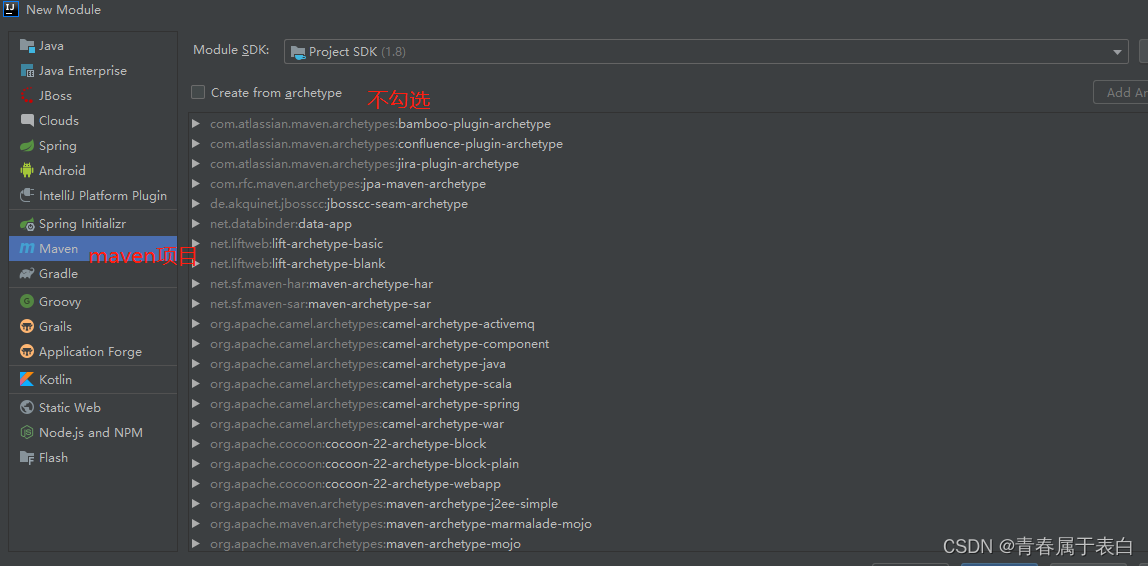Click the Add Archetype button

point(1121,92)
